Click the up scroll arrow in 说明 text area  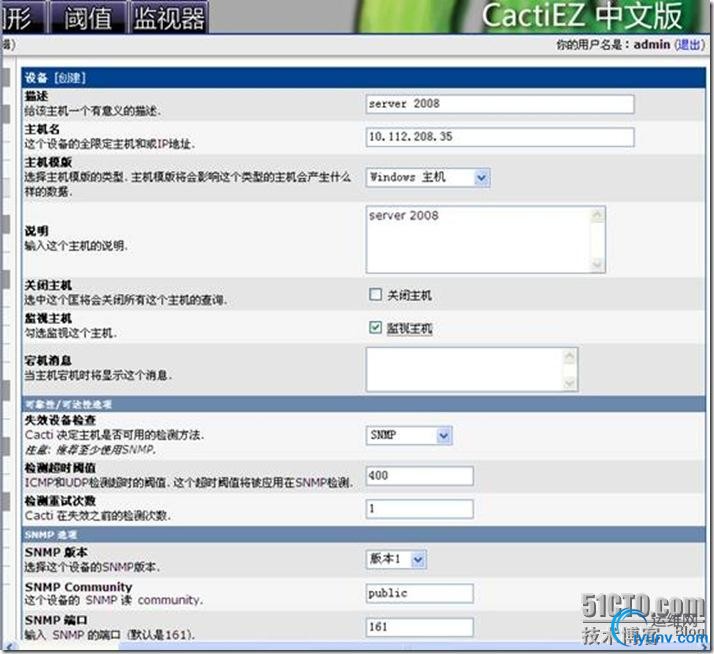tap(597, 215)
